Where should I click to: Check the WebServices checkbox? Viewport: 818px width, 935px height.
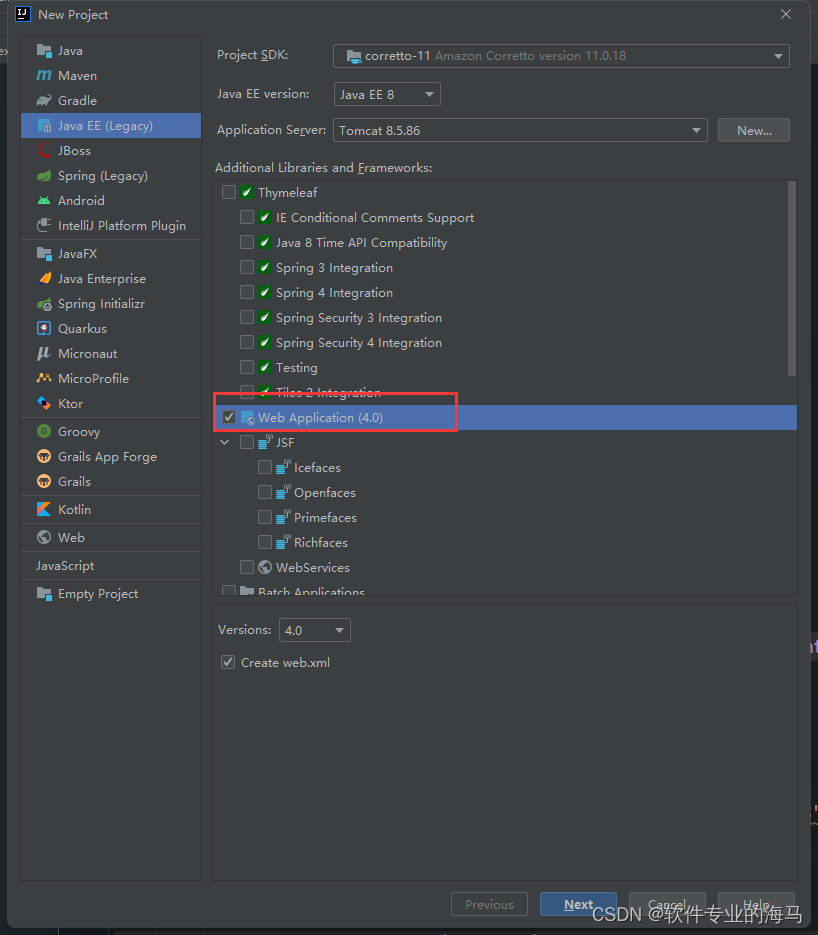[x=247, y=567]
